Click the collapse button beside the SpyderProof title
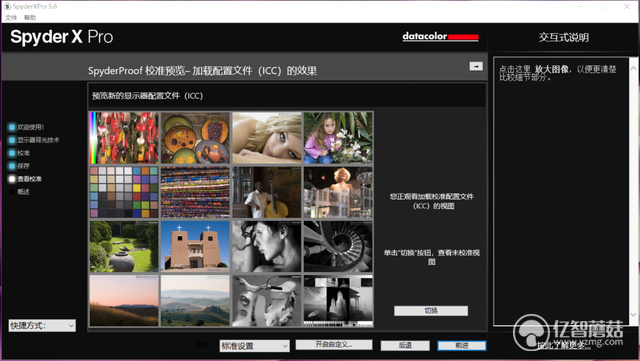 click(x=476, y=66)
